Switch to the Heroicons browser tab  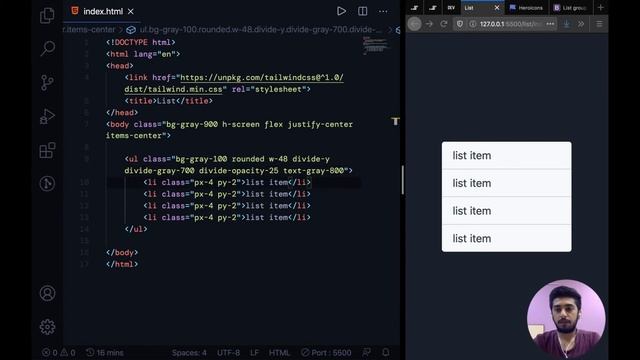pos(526,8)
